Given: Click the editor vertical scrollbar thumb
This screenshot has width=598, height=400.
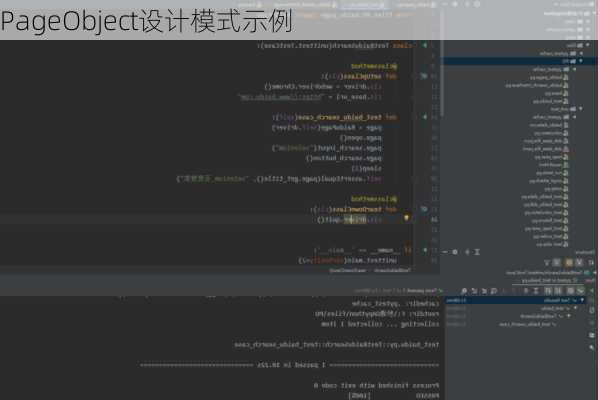Looking at the screenshot, I should click(x=442, y=63).
